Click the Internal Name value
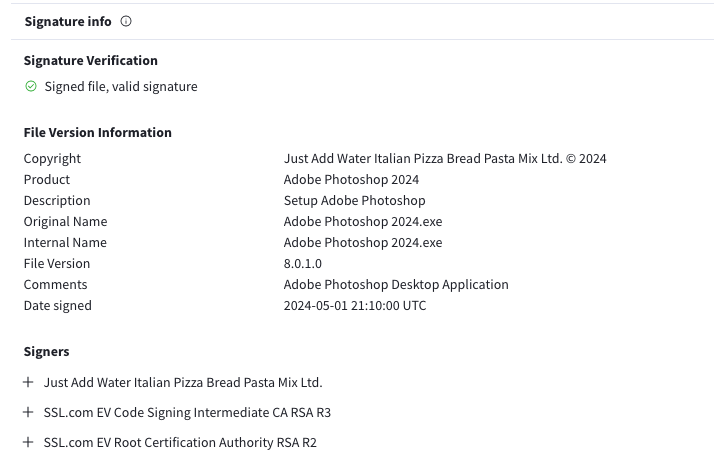This screenshot has height=471, width=714. [363, 242]
